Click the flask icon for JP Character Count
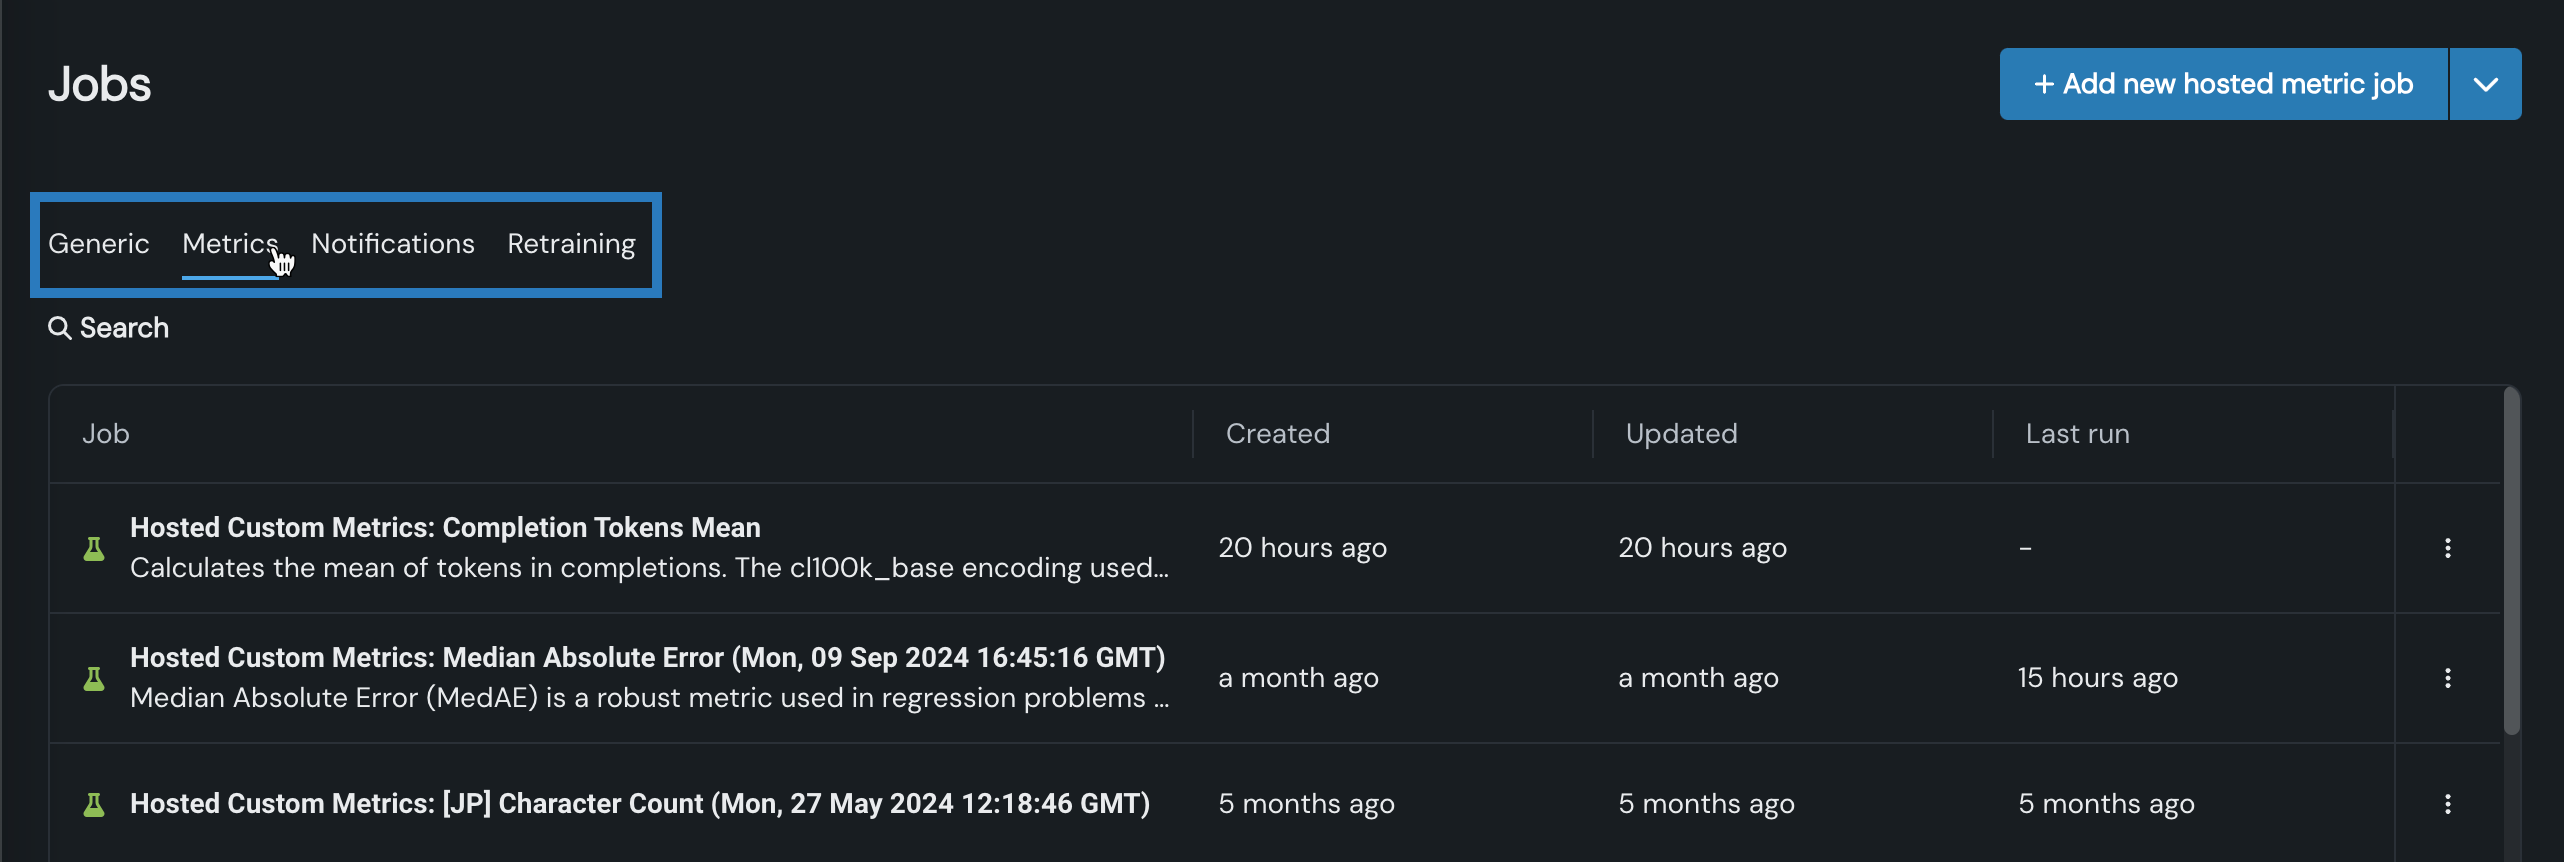2564x862 pixels. (x=94, y=804)
